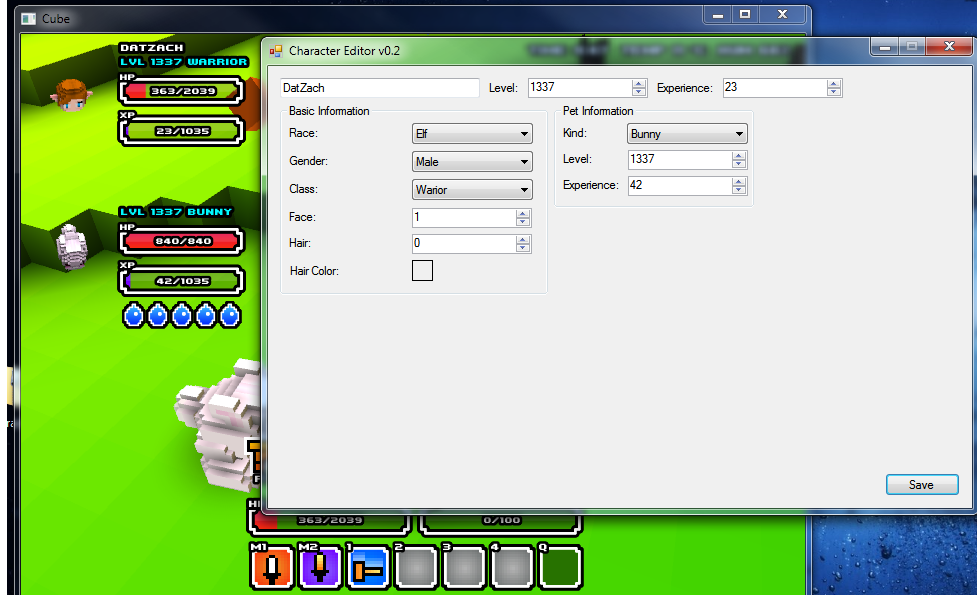Select the green Q skill slot

561,567
